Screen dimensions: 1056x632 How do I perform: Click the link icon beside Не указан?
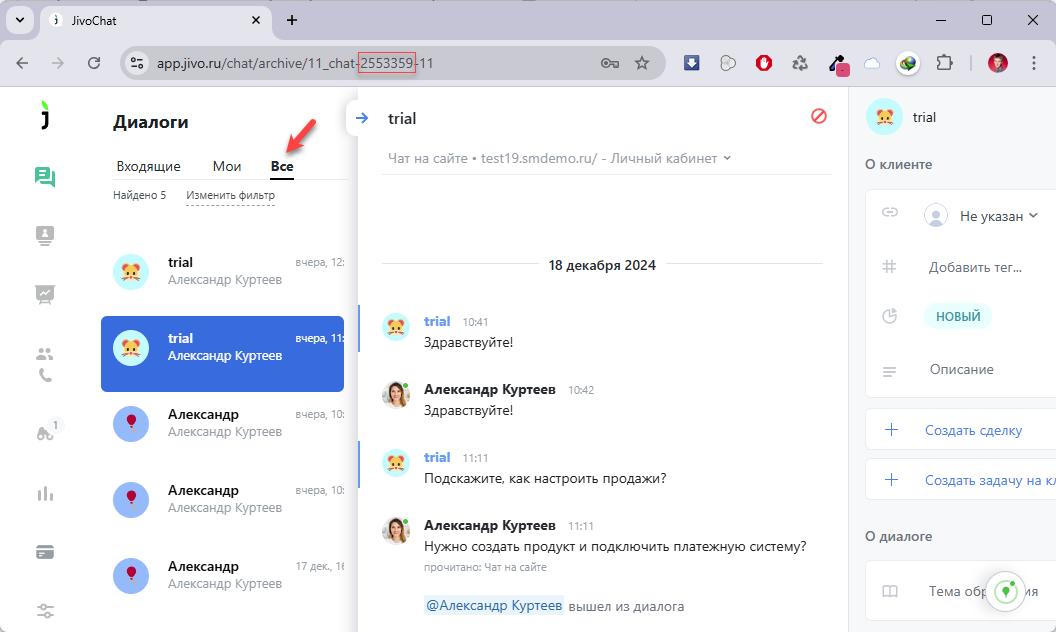(x=890, y=212)
